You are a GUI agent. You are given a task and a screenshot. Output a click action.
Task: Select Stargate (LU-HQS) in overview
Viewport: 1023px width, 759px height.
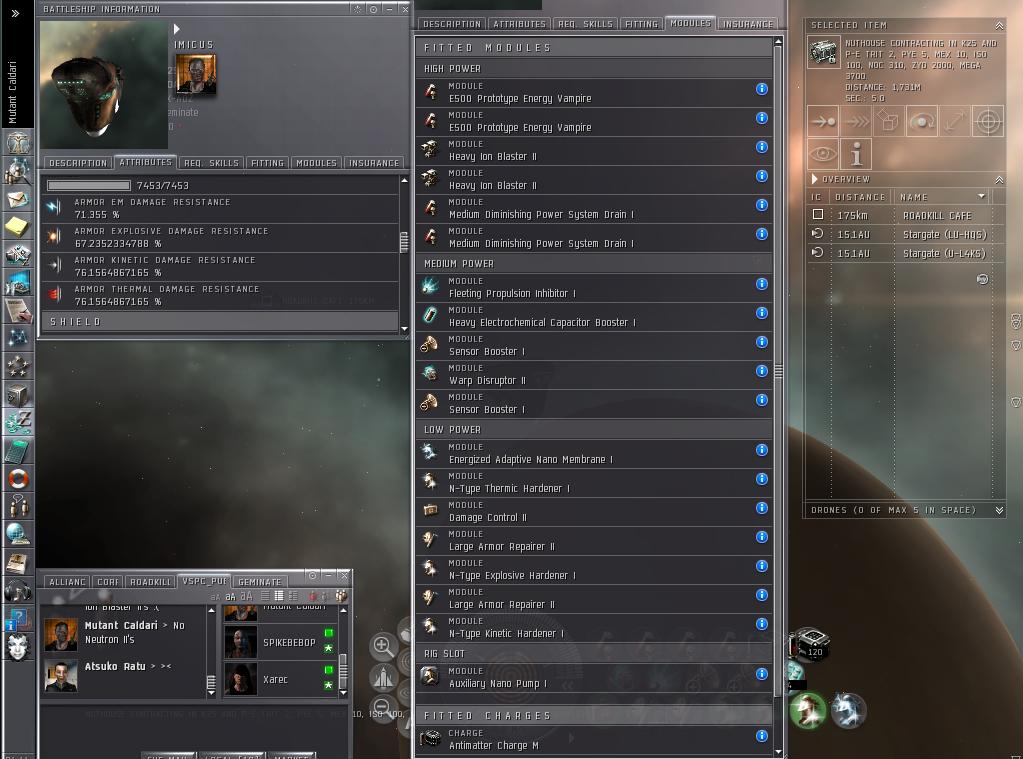904,234
